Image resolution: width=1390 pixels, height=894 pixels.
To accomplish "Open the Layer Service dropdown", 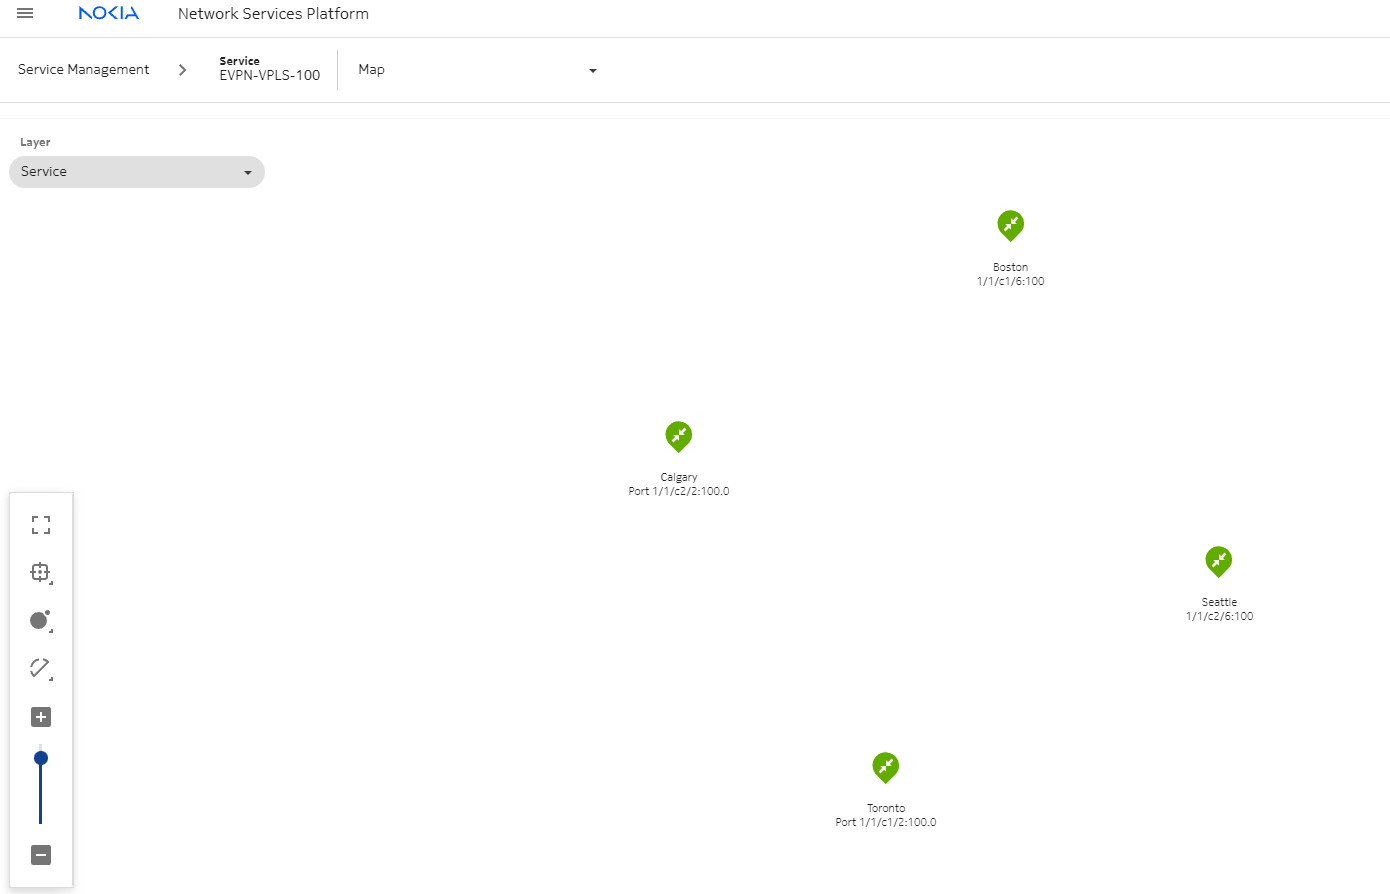I will [x=137, y=172].
